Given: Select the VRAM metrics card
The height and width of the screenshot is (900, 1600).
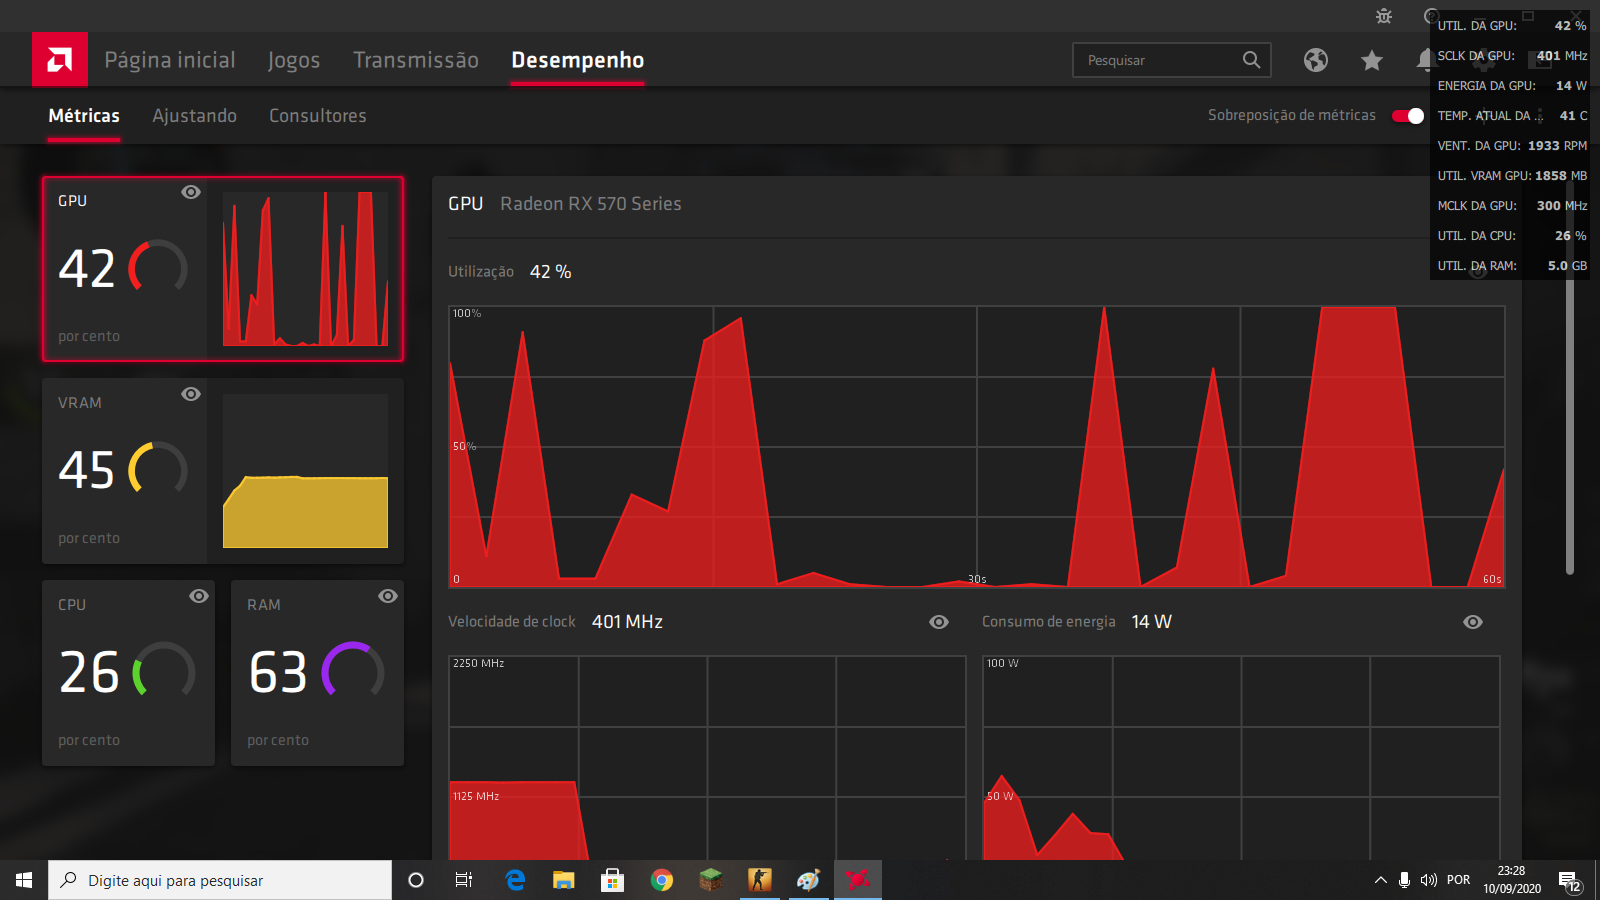Looking at the screenshot, I should [x=223, y=471].
